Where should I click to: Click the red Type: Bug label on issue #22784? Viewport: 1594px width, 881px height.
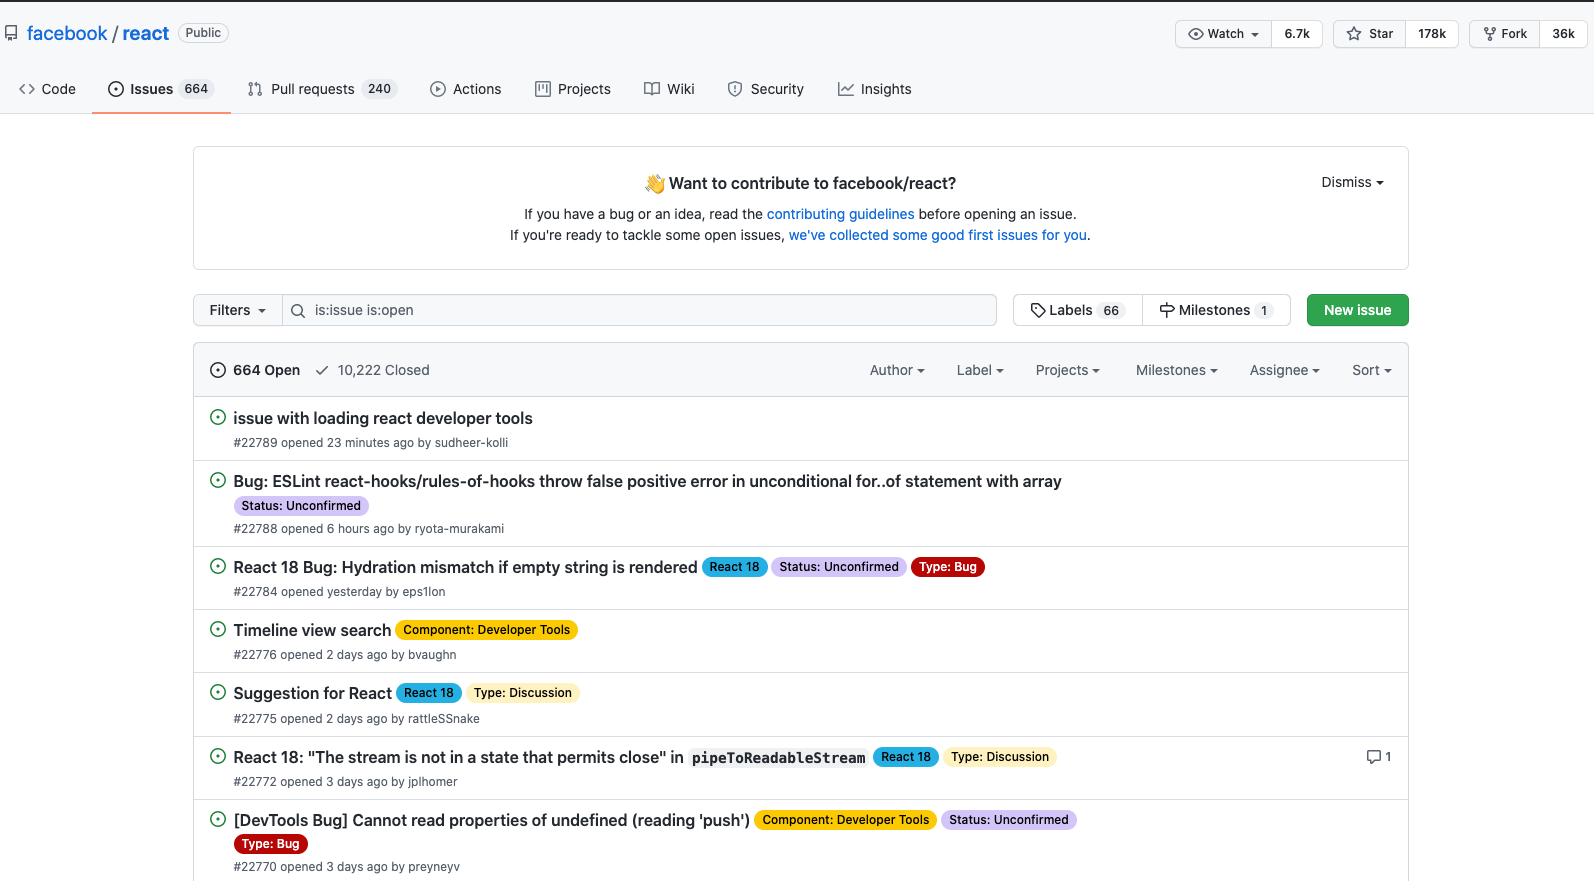[948, 567]
